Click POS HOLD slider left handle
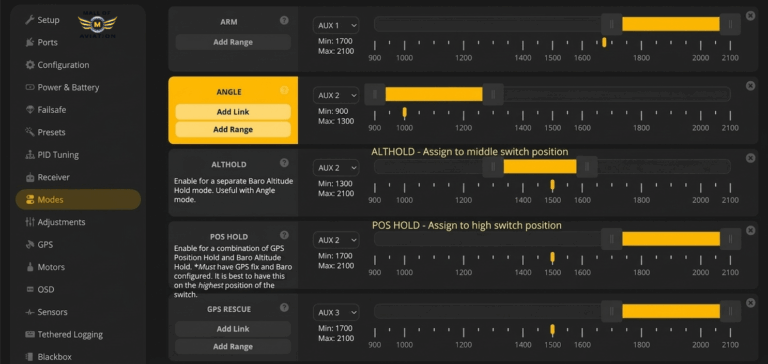Image resolution: width=768 pixels, height=364 pixels. pyautogui.click(x=611, y=239)
